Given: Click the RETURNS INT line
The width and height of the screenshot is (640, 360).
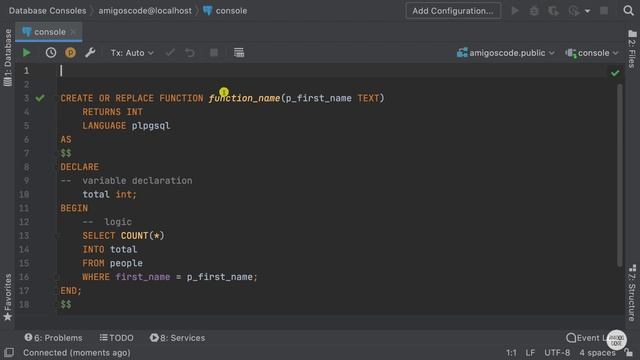Looking at the screenshot, I should 113,112.
